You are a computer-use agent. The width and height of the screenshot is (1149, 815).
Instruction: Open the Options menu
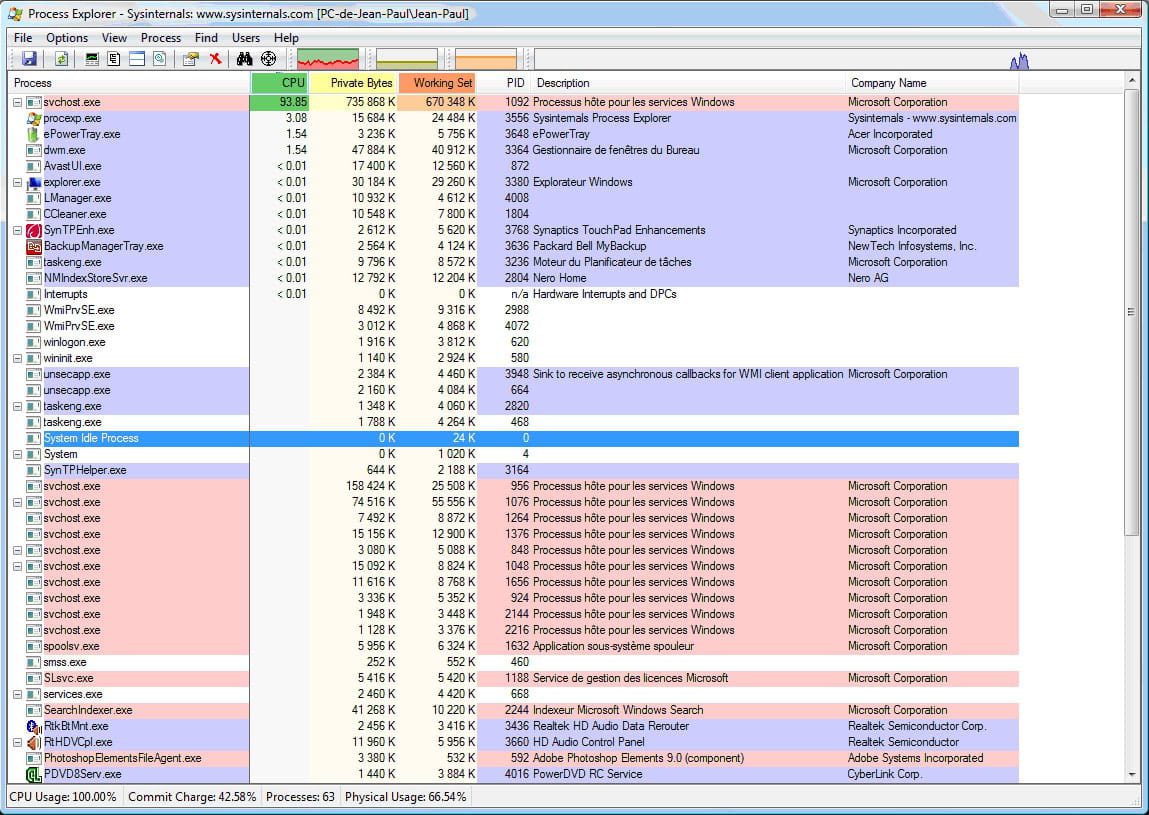(67, 37)
